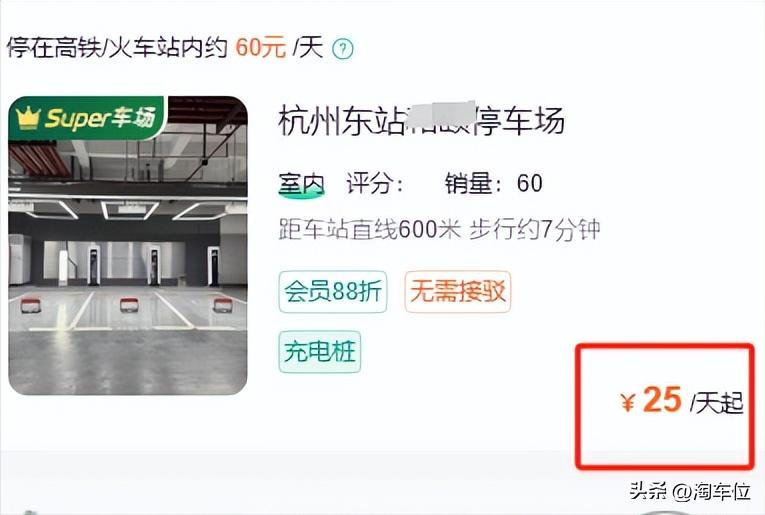This screenshot has width=765, height=515.
Task: Click the ¥ yuan symbol by the price
Action: pyautogui.click(x=627, y=403)
